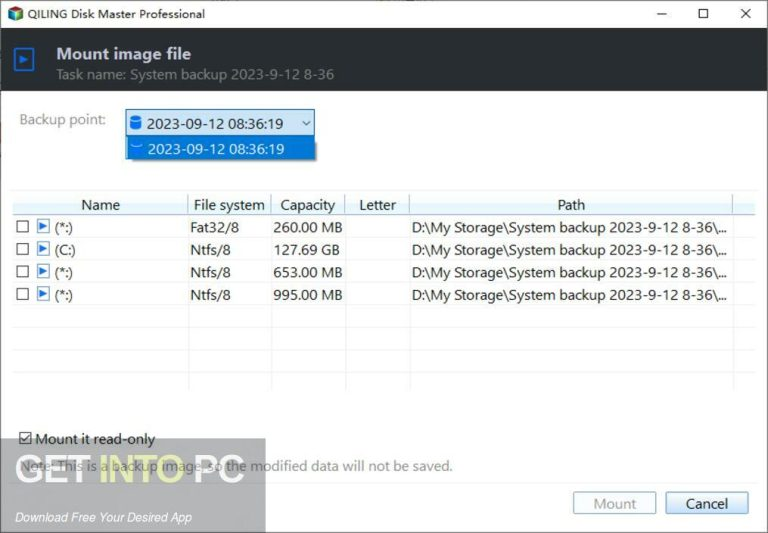768x533 pixels.
Task: Sort by the Capacity column header
Action: tap(308, 204)
